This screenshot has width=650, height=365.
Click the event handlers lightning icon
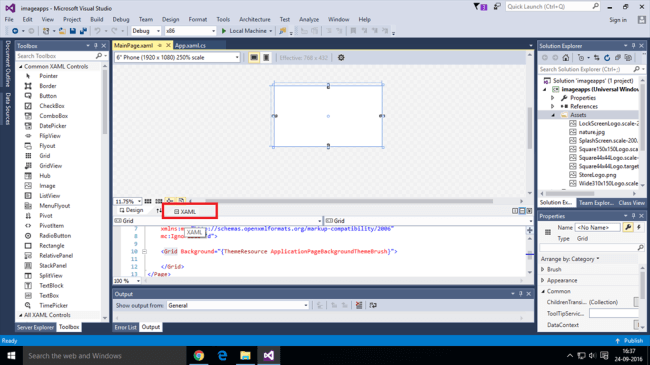tap(639, 227)
